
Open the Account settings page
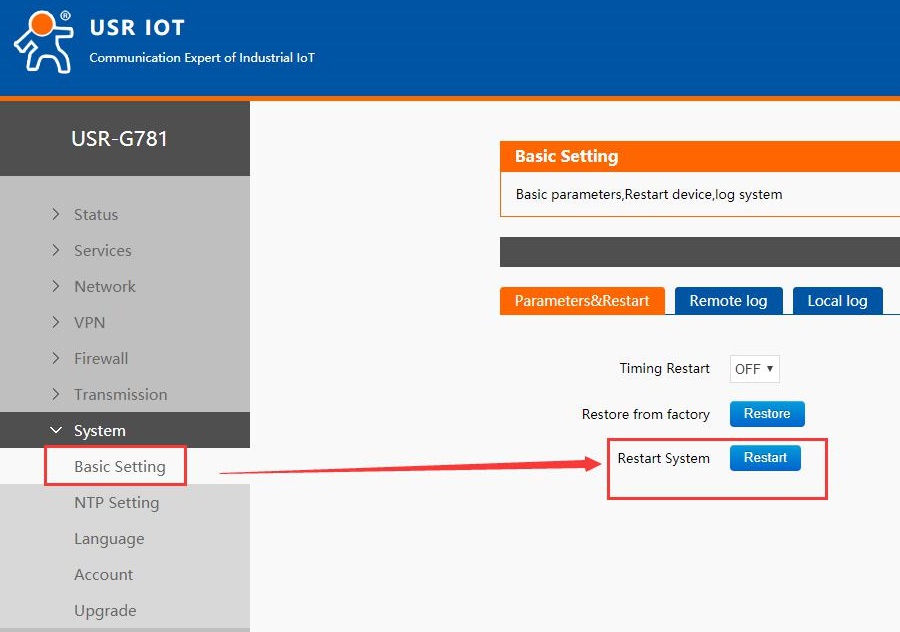(103, 575)
